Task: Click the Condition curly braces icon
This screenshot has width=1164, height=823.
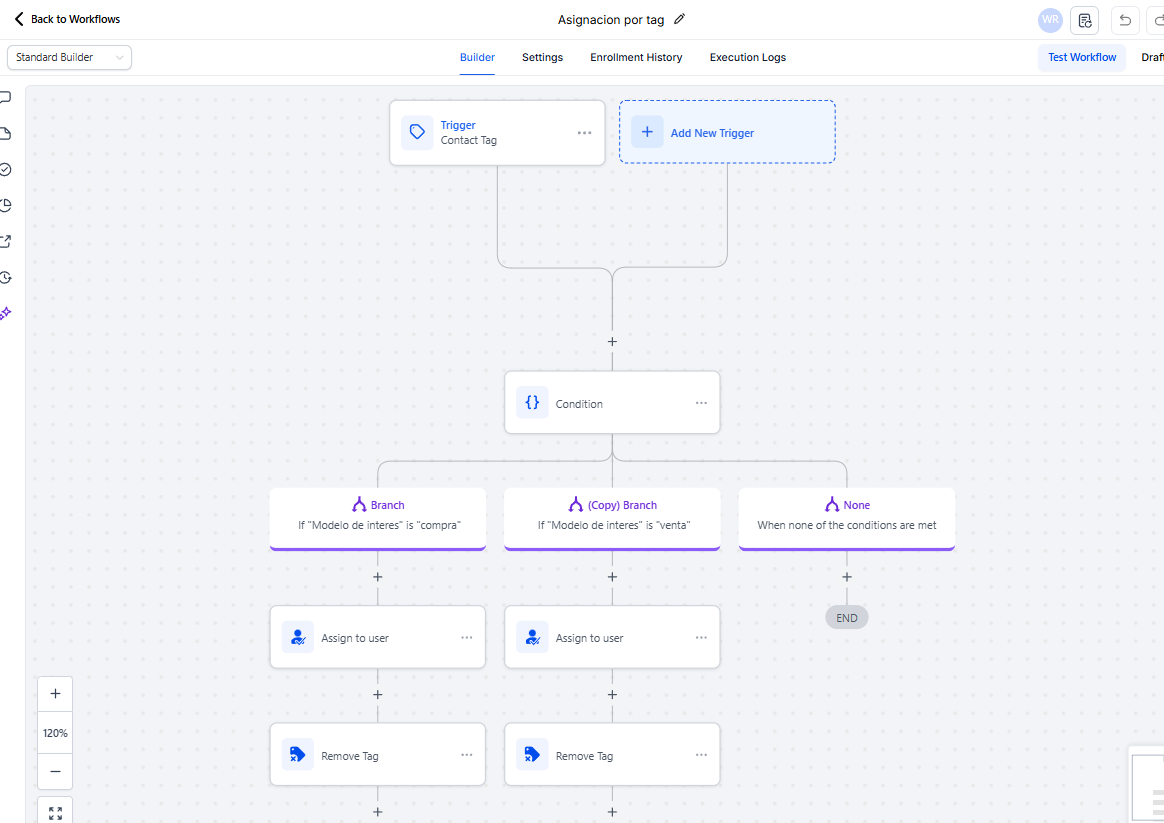Action: [x=532, y=403]
